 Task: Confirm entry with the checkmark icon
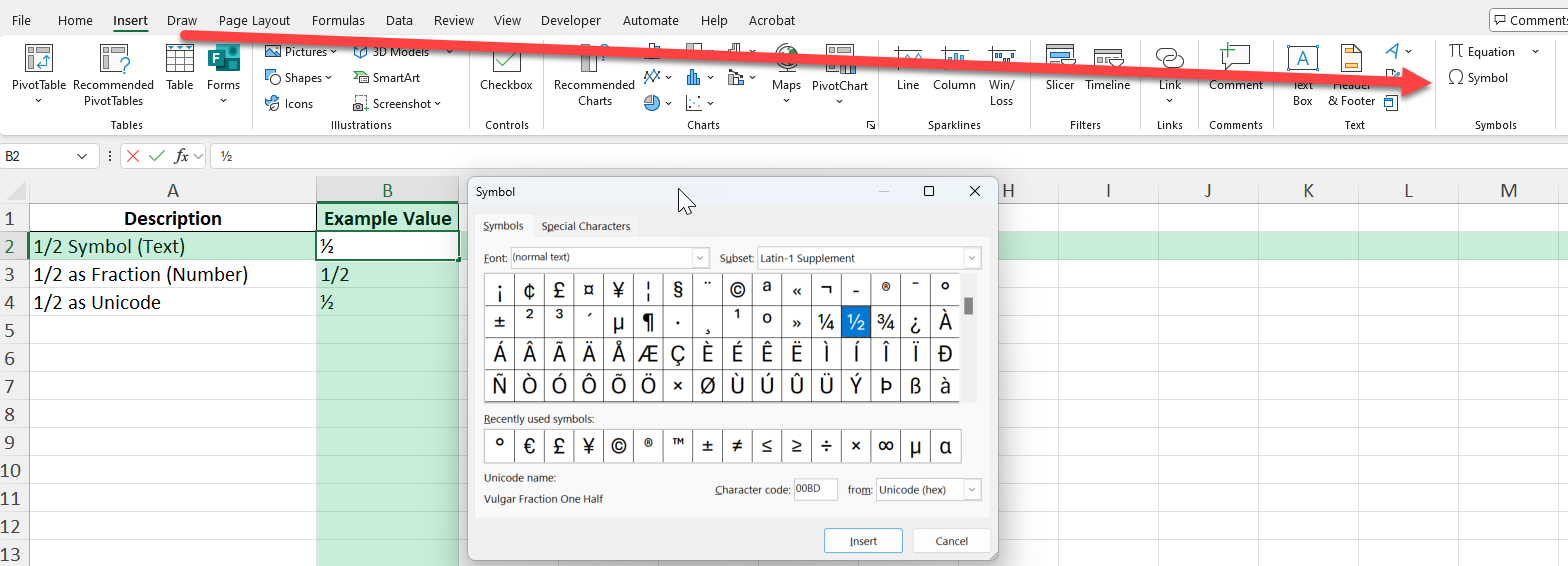point(157,156)
